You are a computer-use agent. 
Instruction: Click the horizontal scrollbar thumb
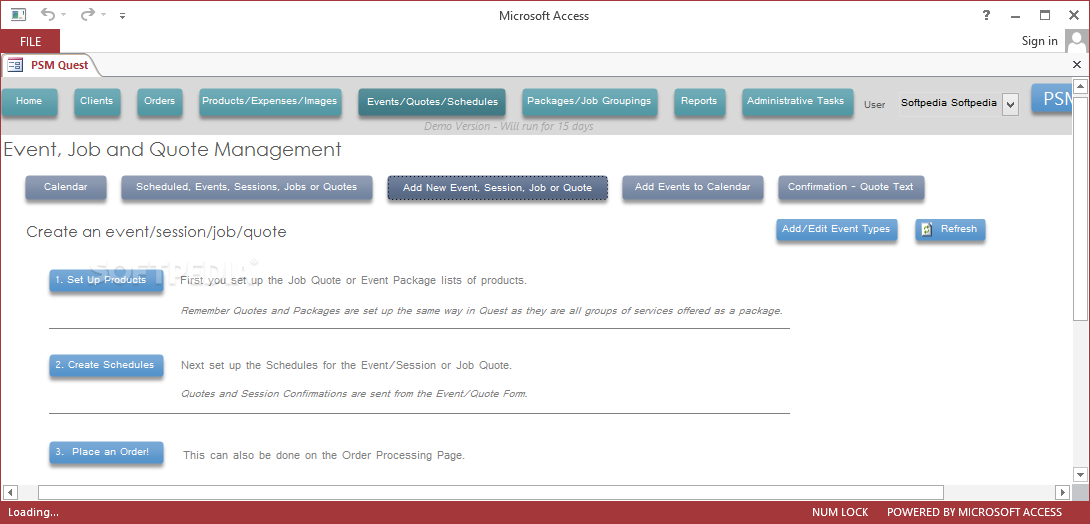pos(491,492)
